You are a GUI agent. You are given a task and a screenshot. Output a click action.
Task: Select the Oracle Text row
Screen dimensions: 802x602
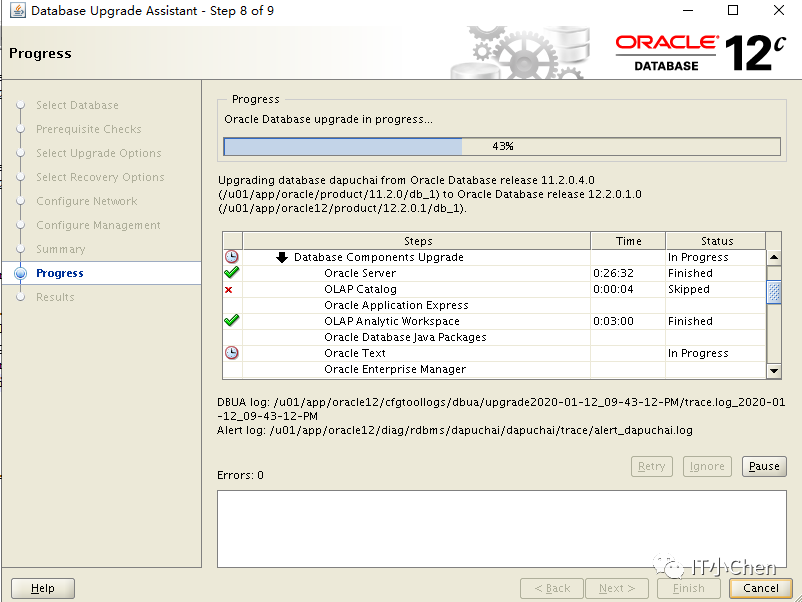(x=495, y=353)
